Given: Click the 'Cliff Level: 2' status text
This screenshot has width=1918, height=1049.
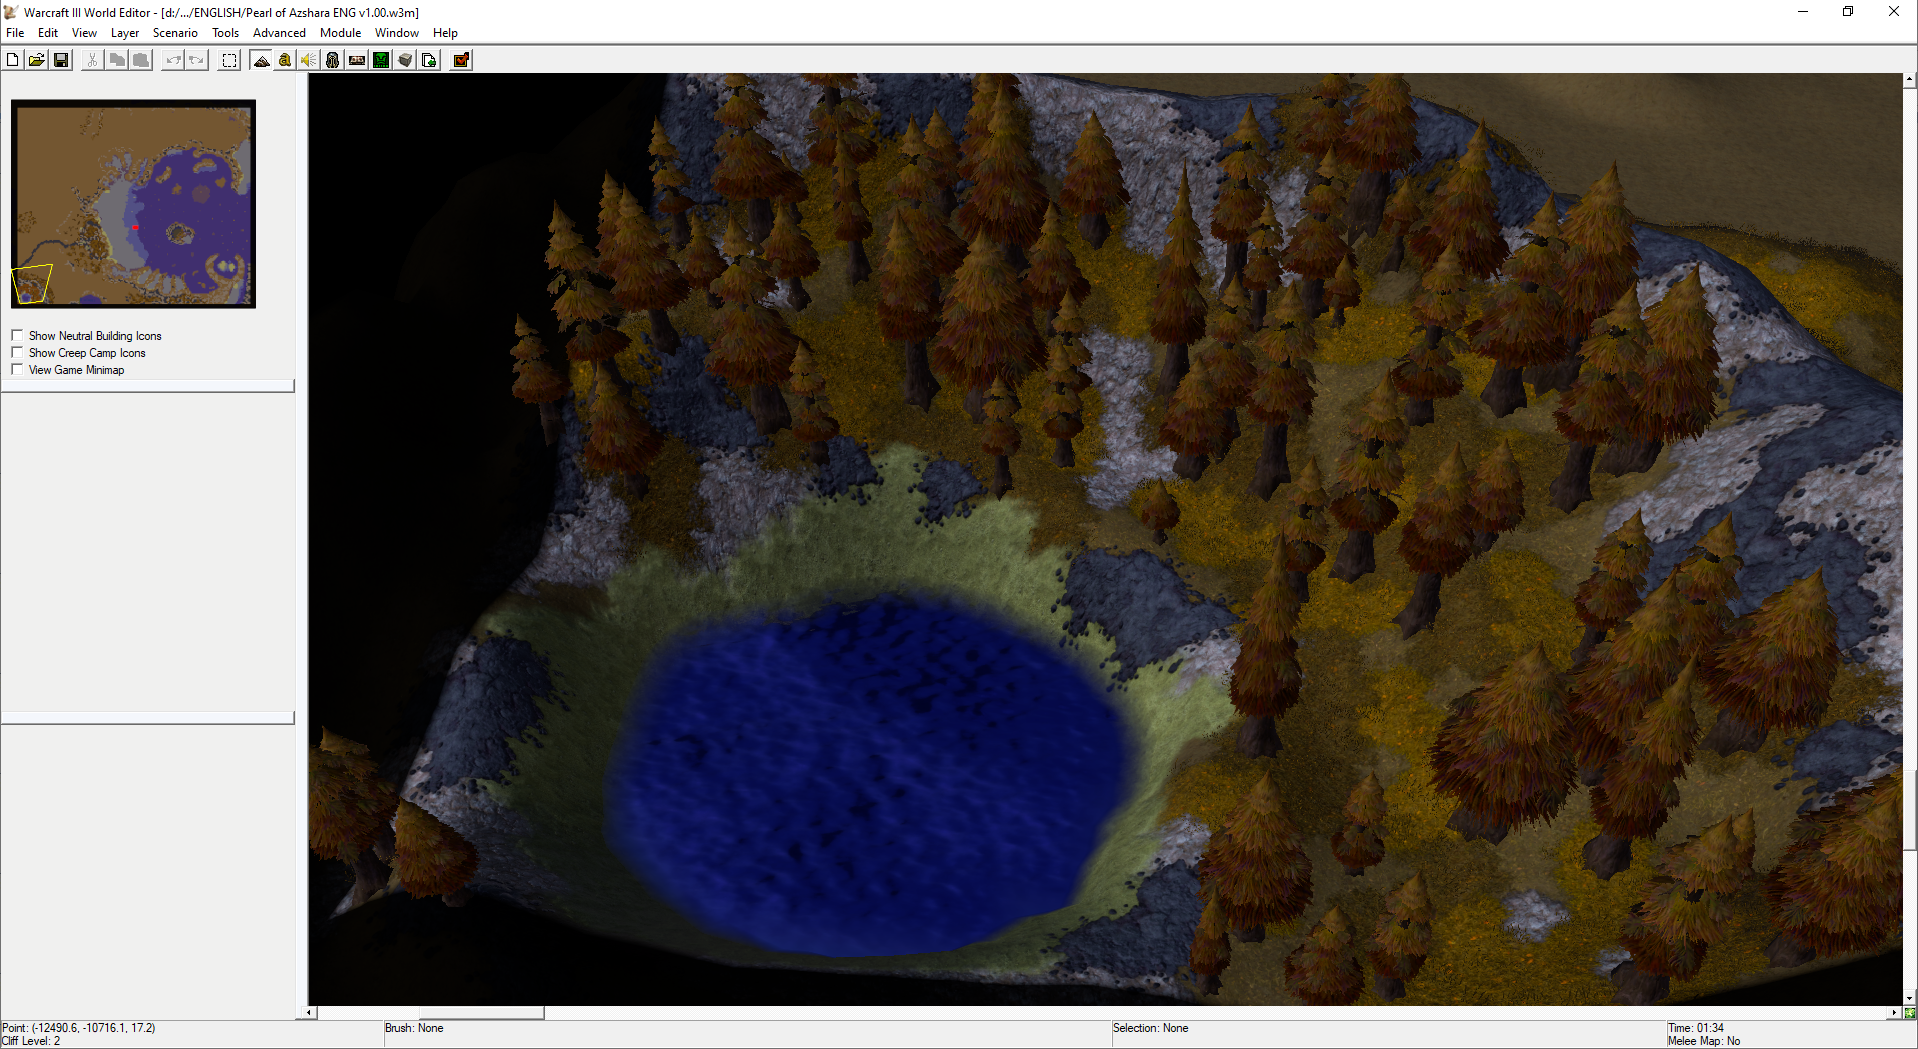Looking at the screenshot, I should (x=31, y=1041).
